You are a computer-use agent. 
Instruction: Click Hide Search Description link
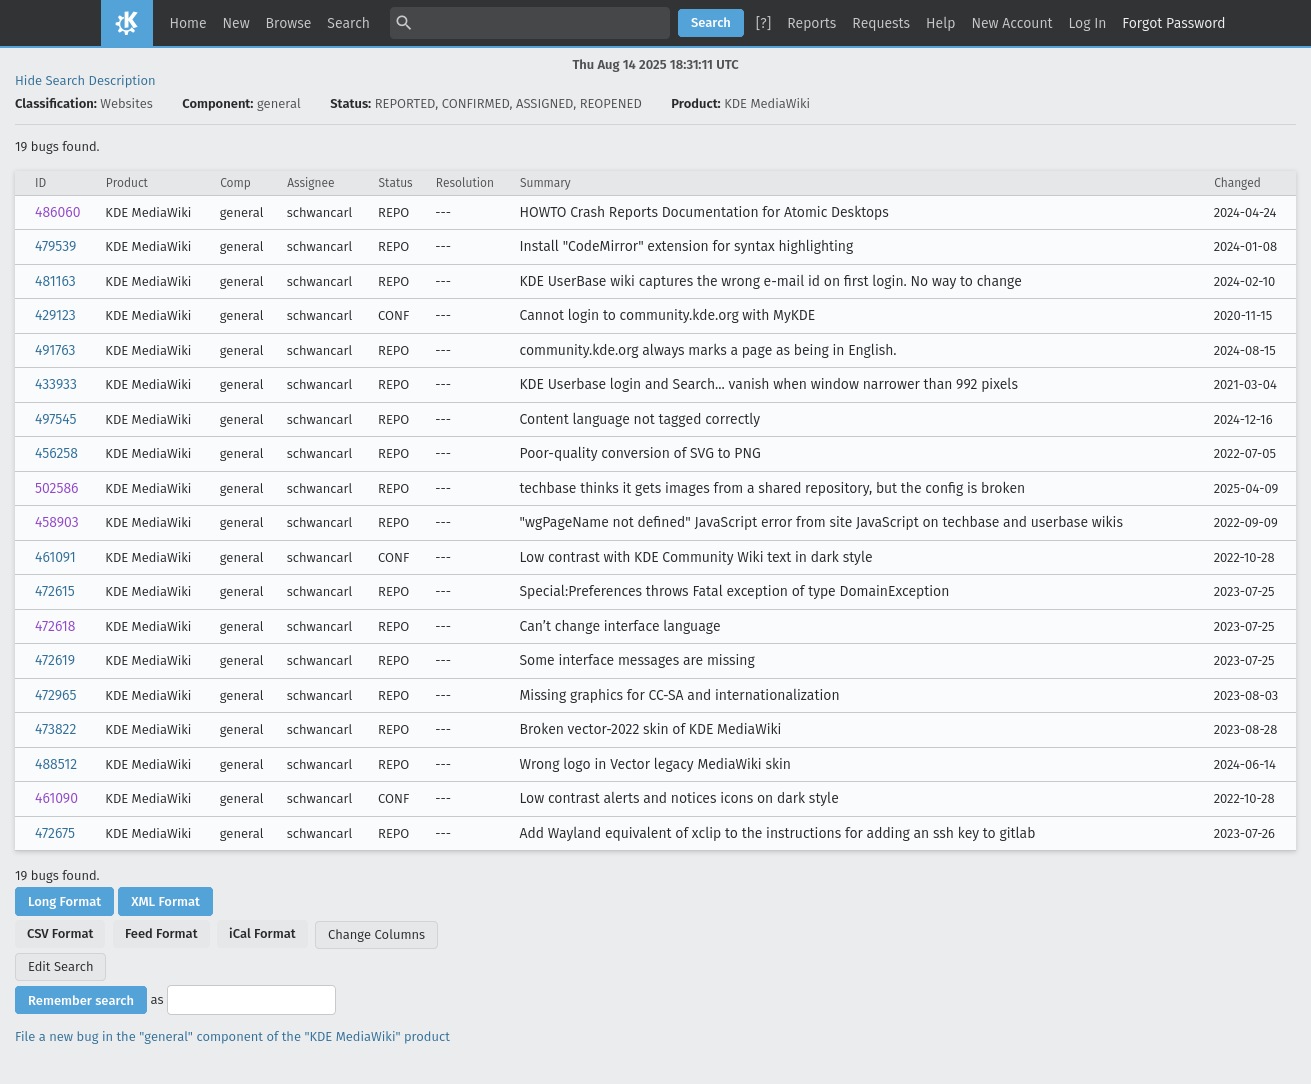click(x=85, y=81)
